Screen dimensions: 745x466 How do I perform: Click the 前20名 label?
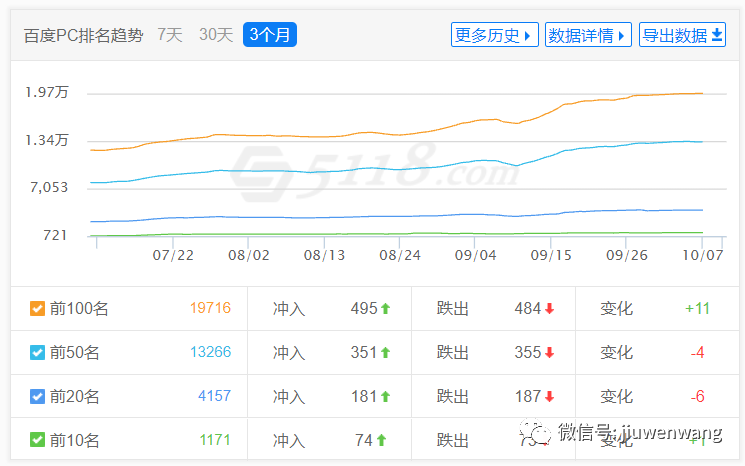point(75,396)
